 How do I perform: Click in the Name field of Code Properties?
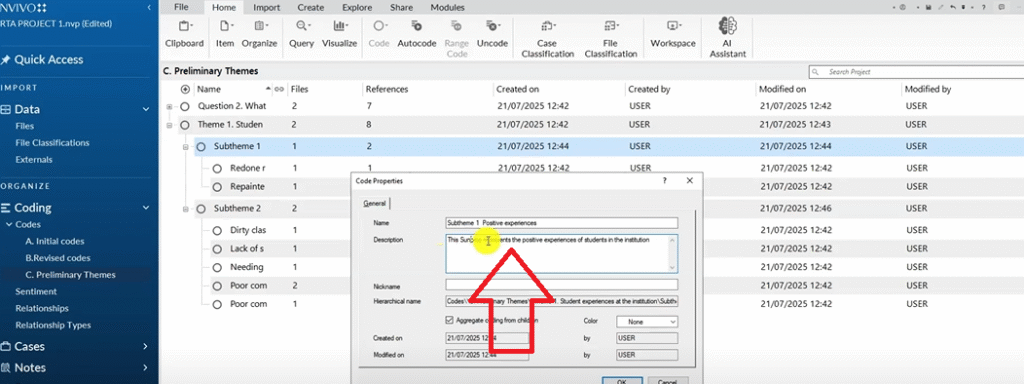pyautogui.click(x=562, y=223)
